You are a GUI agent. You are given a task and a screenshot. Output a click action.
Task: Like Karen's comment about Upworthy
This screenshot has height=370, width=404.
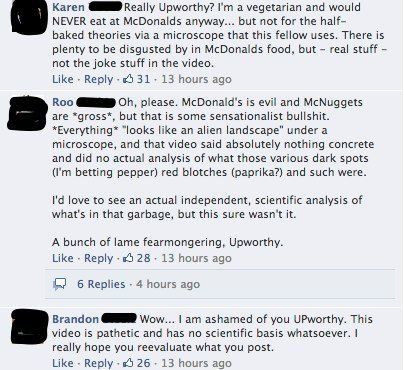63,79
